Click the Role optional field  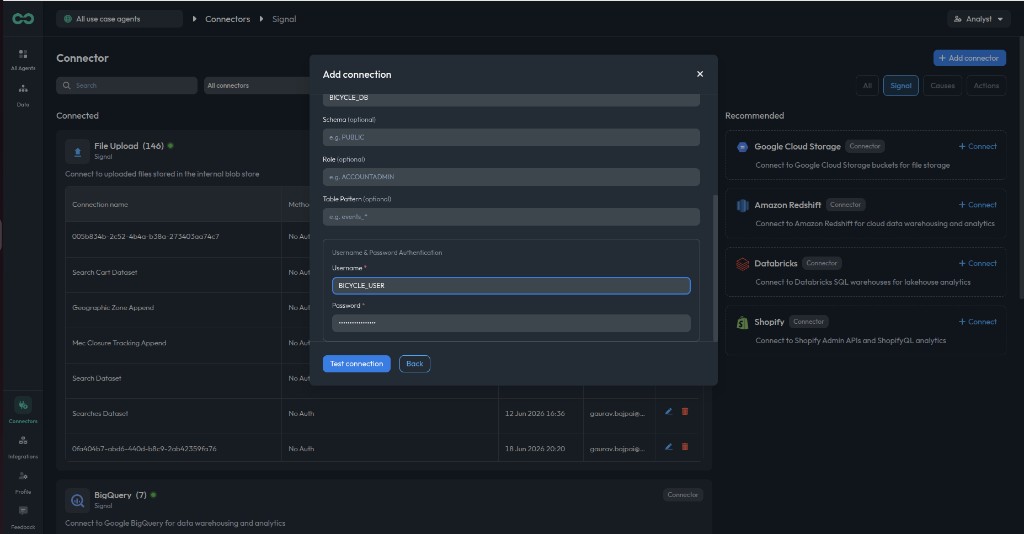pos(511,177)
